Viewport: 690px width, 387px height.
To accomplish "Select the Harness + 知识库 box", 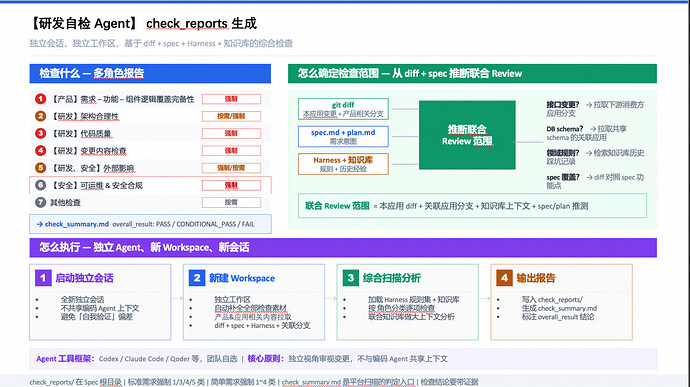I will [x=343, y=164].
